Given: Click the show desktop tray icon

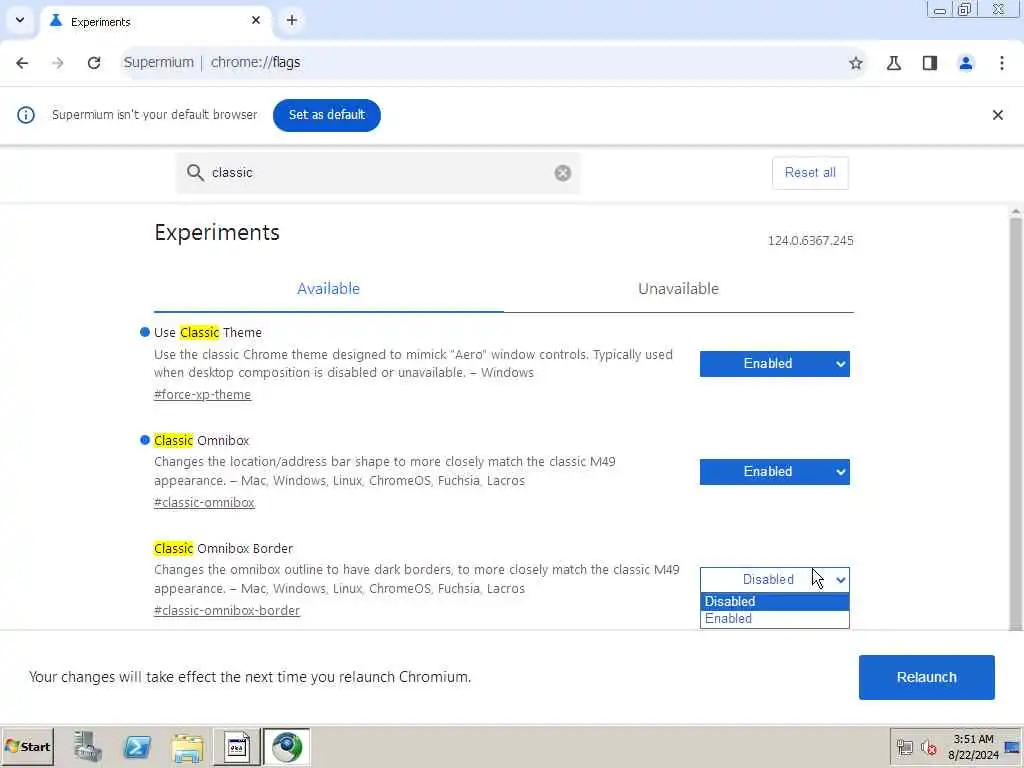Looking at the screenshot, I should pos(1012,746).
